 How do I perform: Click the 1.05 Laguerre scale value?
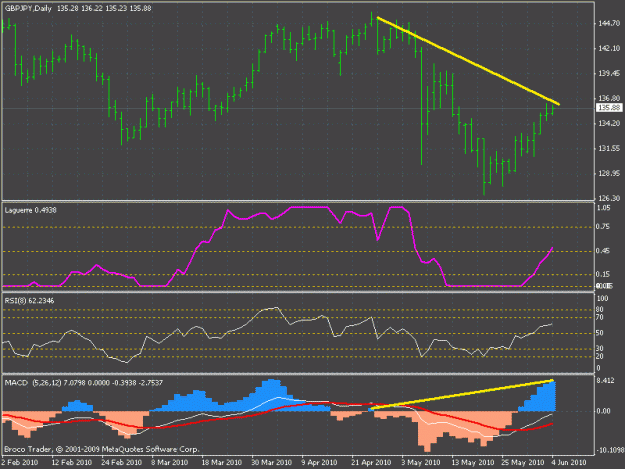603,208
